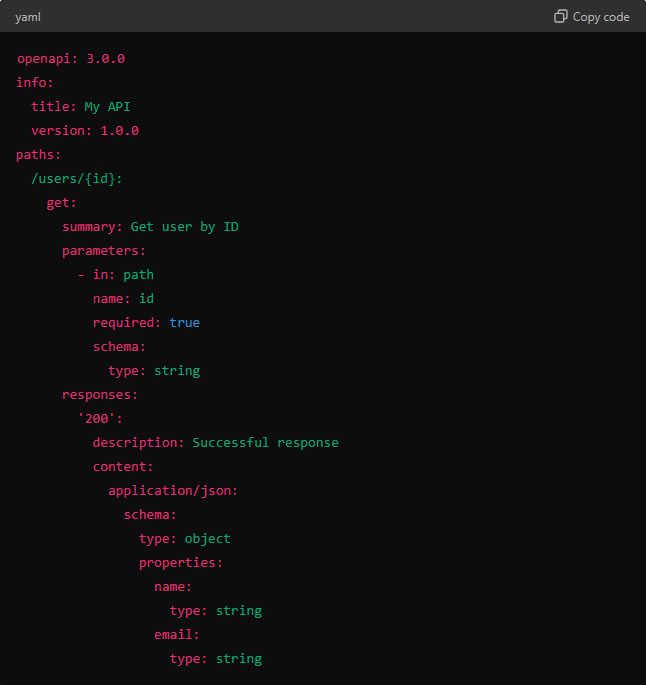The height and width of the screenshot is (685, 646).
Task: Click the 'type: string' line under parameters
Action: click(x=154, y=370)
